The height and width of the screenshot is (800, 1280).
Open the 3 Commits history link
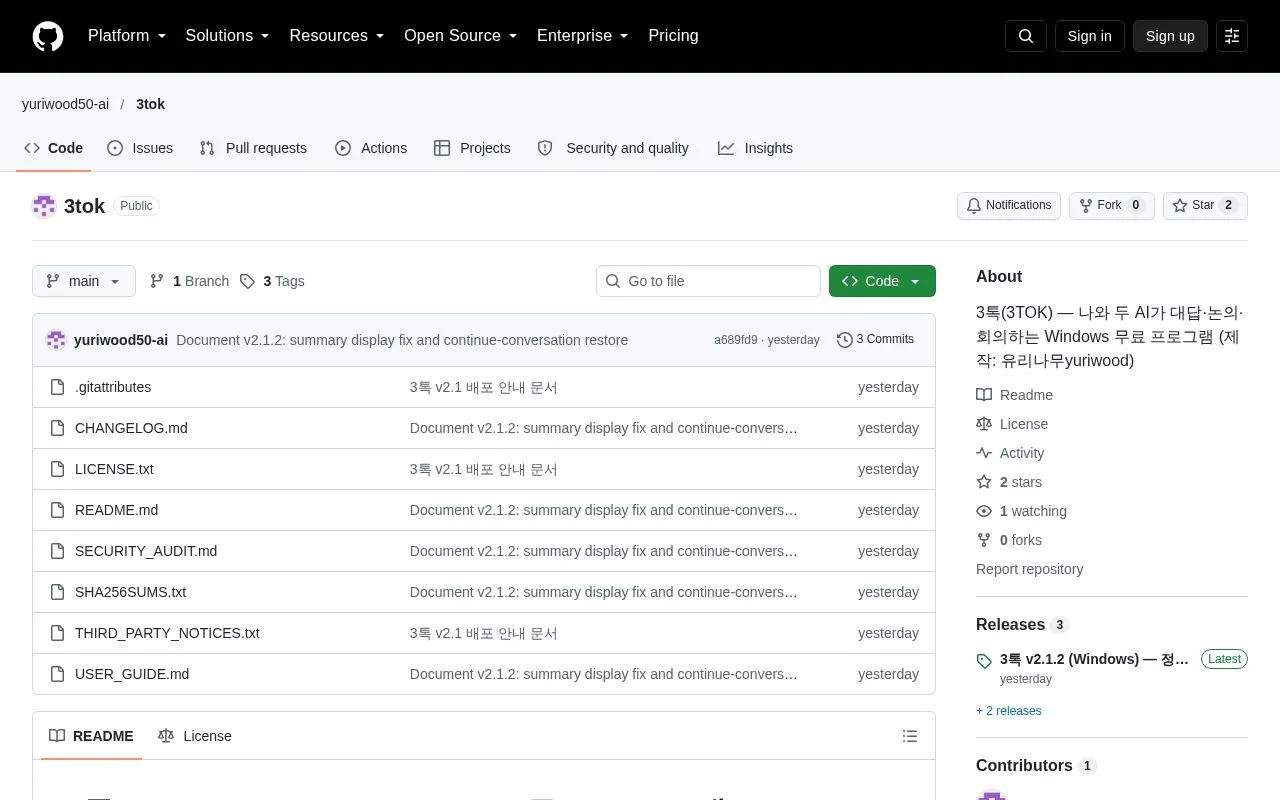(x=875, y=340)
